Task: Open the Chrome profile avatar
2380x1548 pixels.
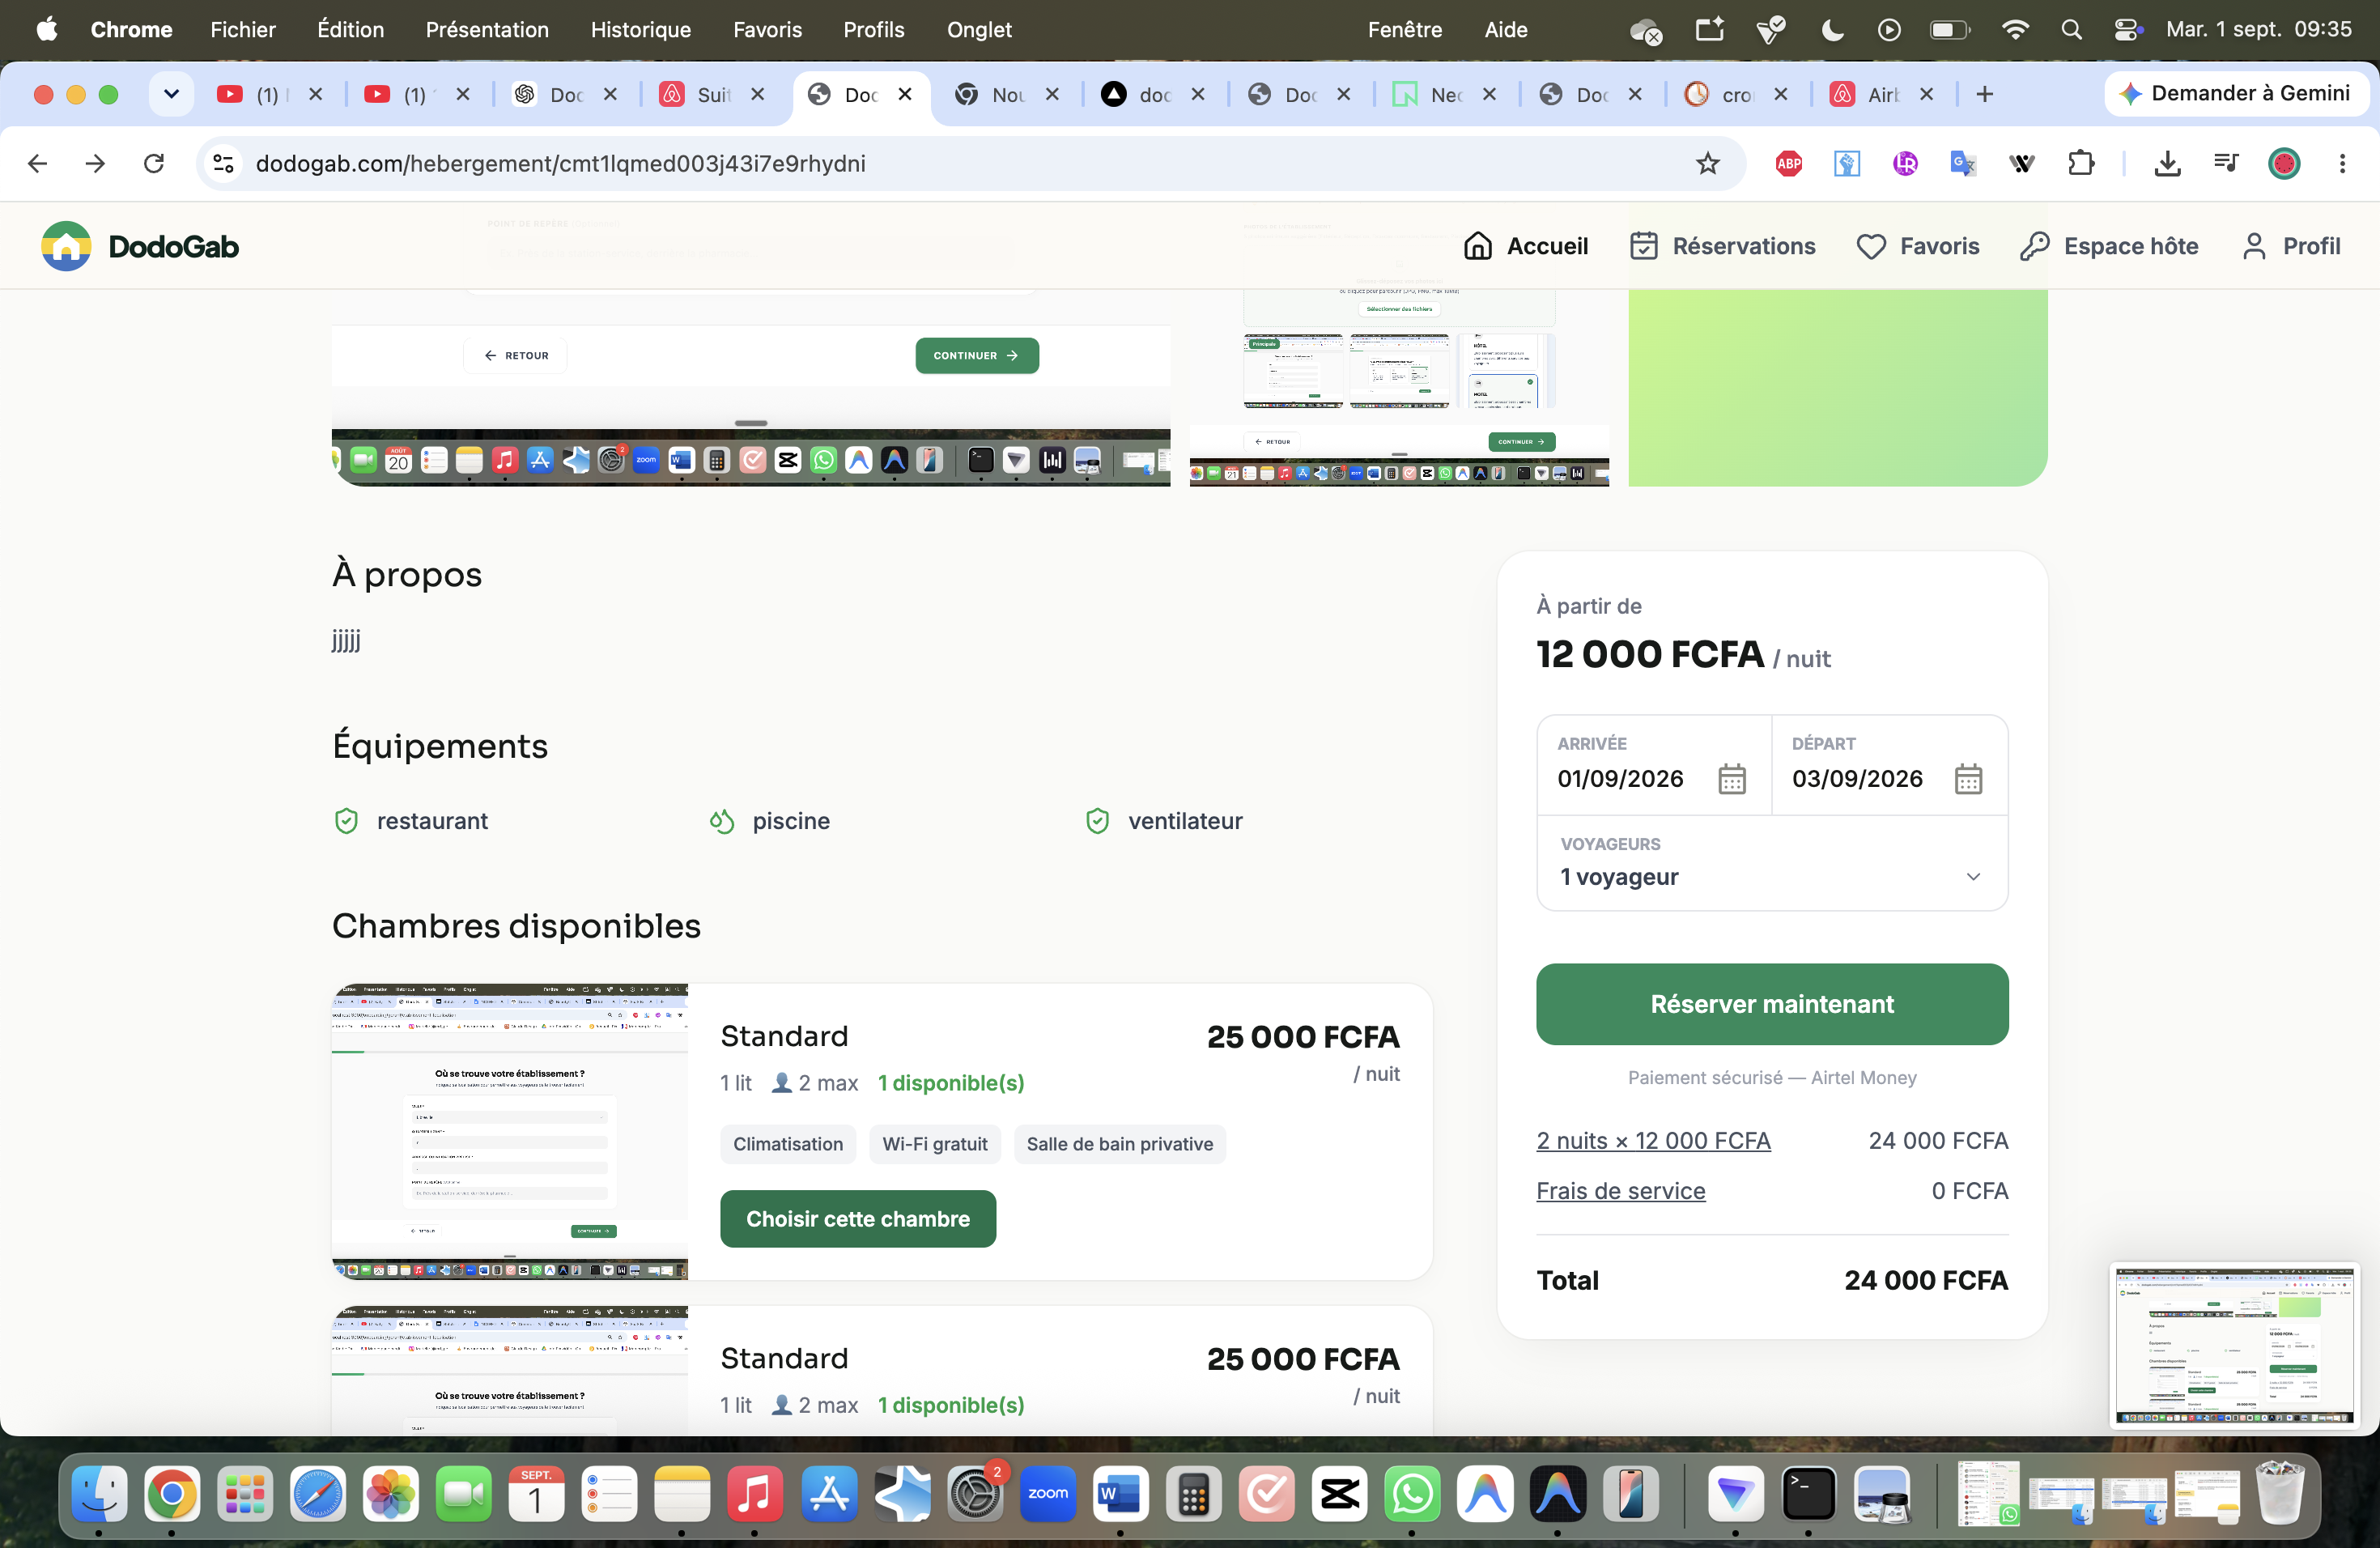Action: pyautogui.click(x=2284, y=163)
